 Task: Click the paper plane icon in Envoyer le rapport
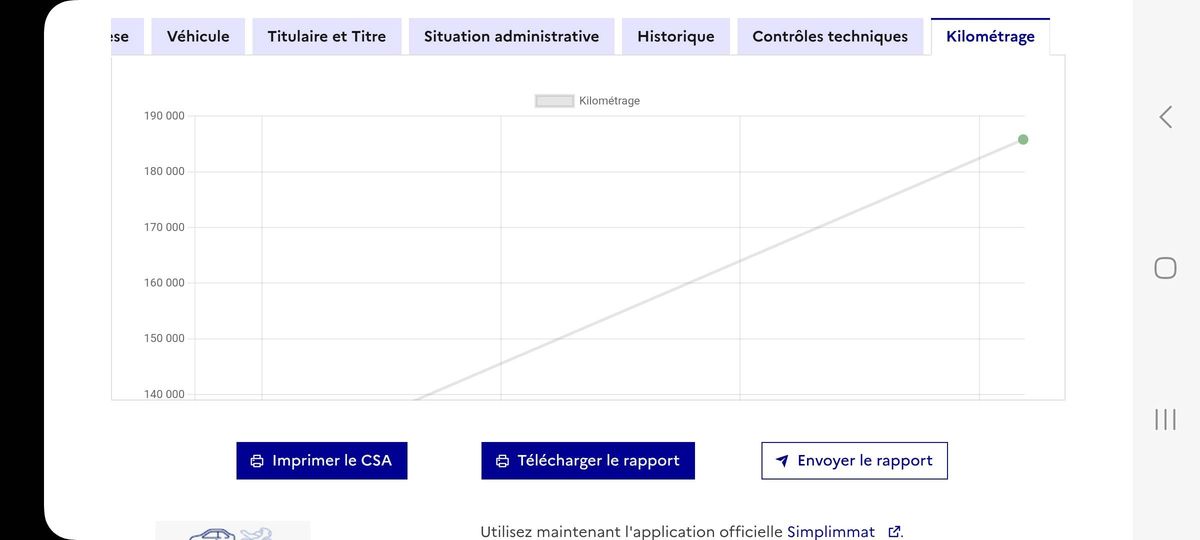point(782,461)
